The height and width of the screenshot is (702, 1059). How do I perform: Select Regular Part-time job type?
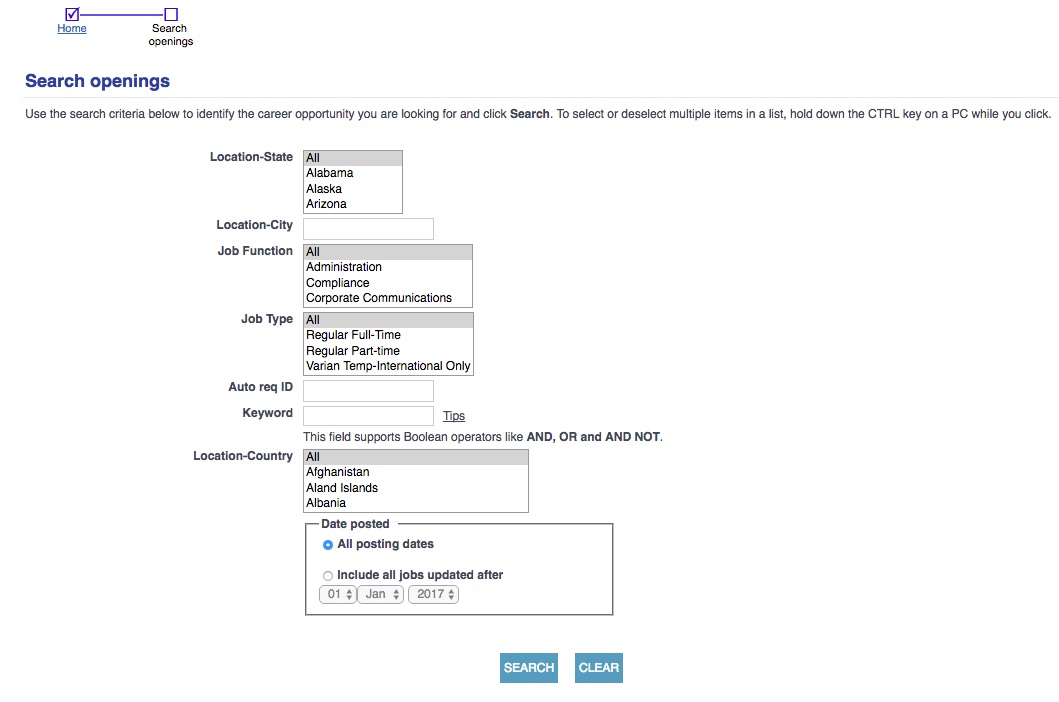[388, 351]
